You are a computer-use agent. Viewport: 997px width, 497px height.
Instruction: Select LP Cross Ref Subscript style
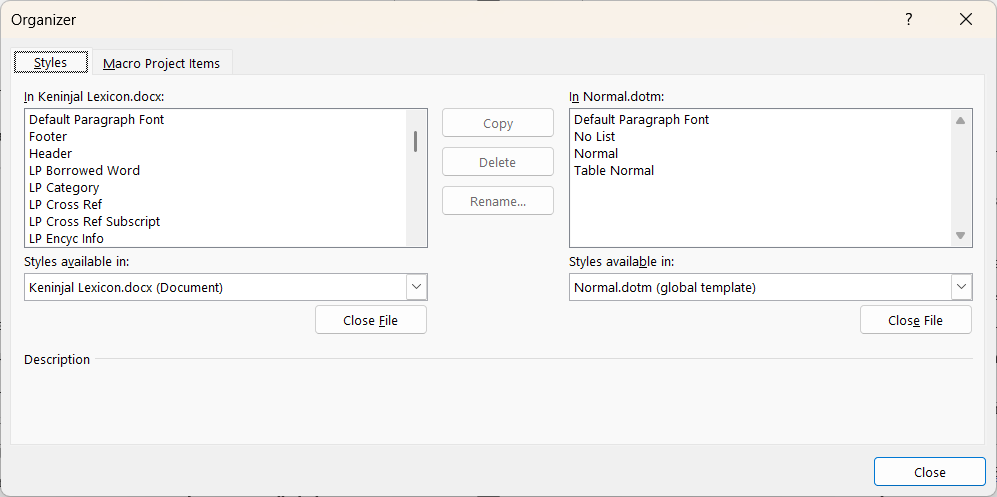[x=94, y=221]
